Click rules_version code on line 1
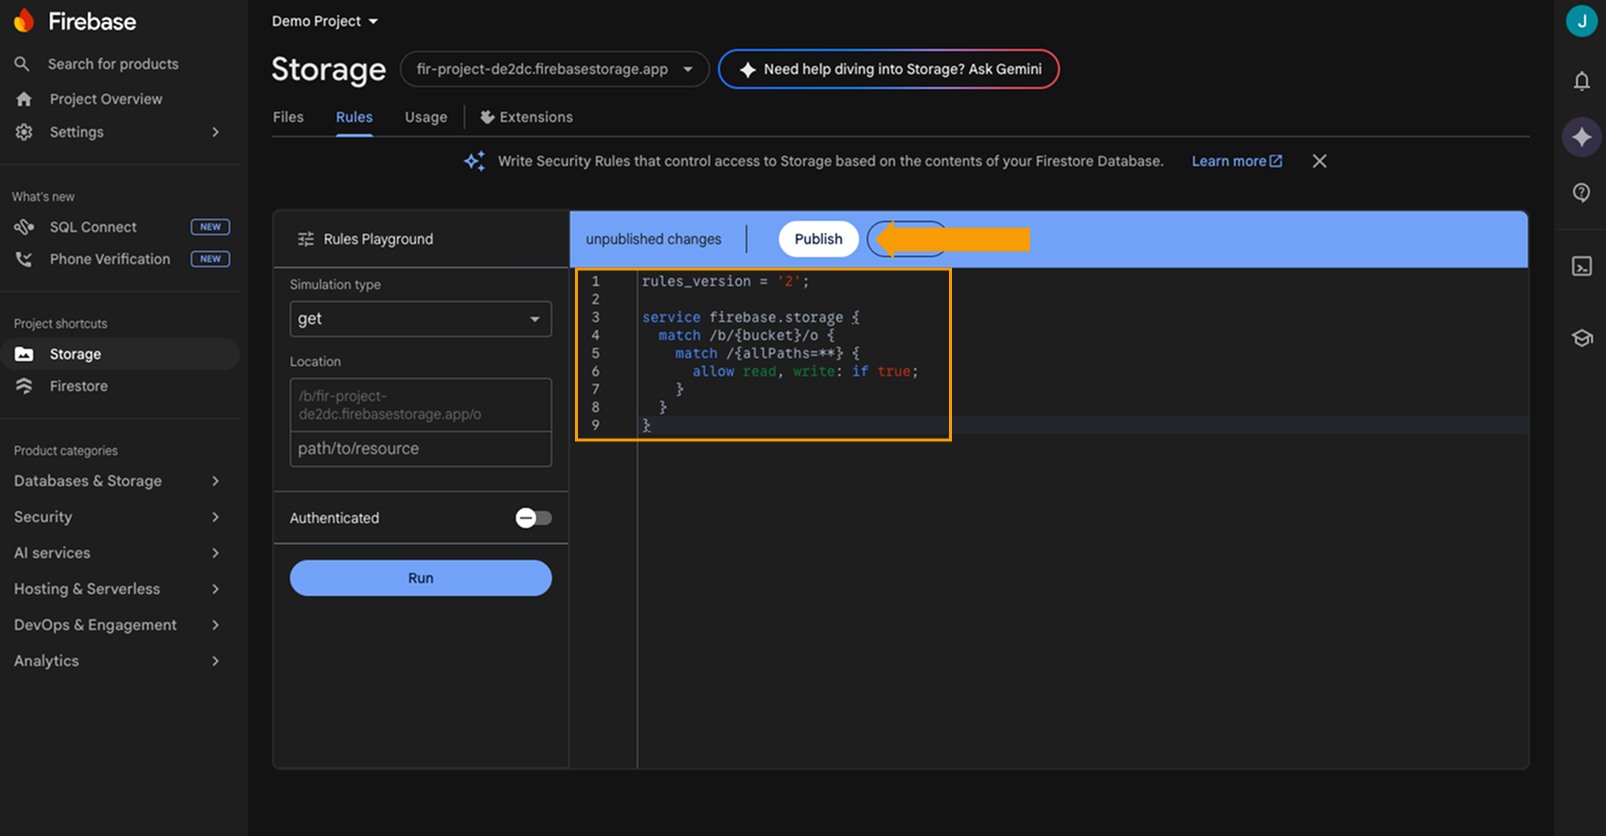 click(725, 281)
